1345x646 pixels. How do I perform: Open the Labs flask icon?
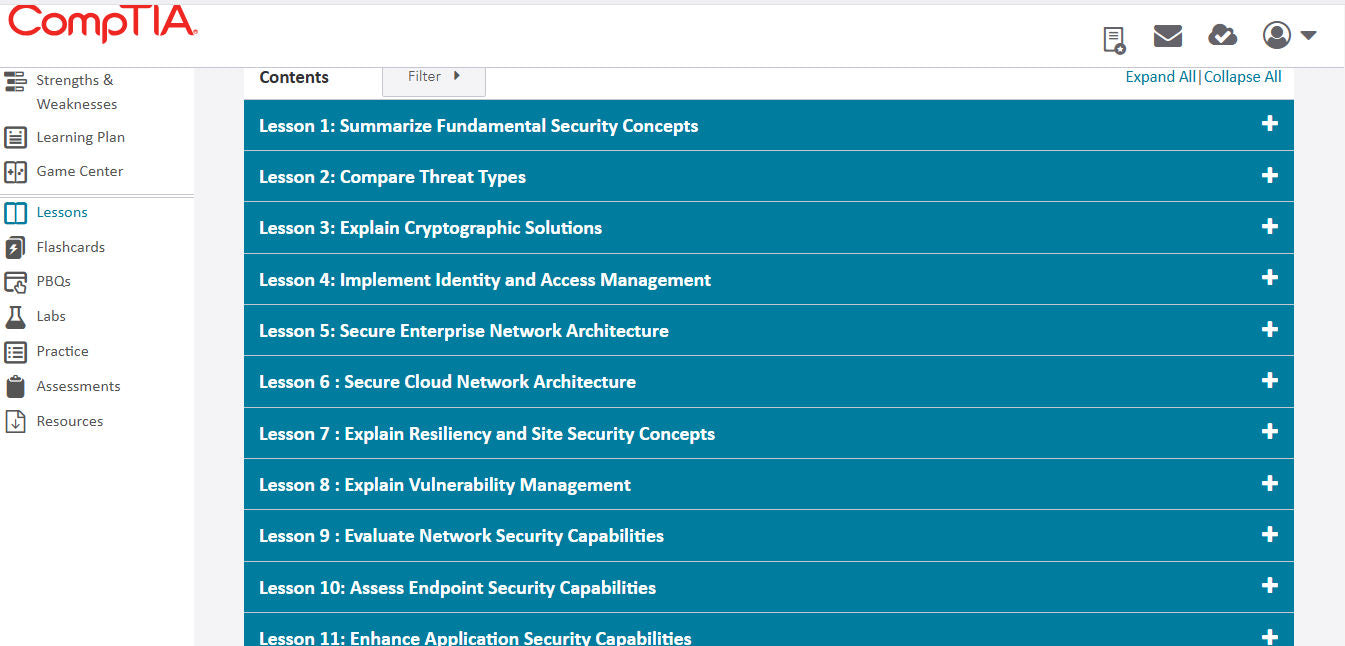point(16,316)
